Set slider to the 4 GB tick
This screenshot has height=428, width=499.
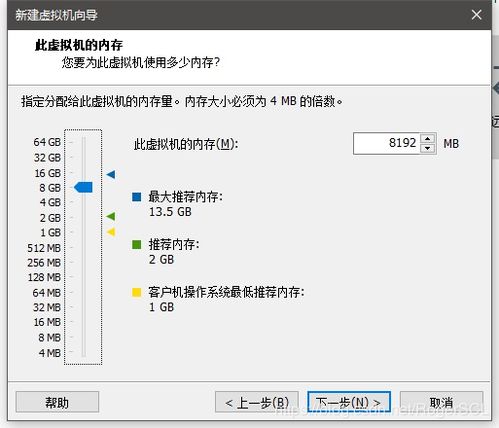pos(83,202)
